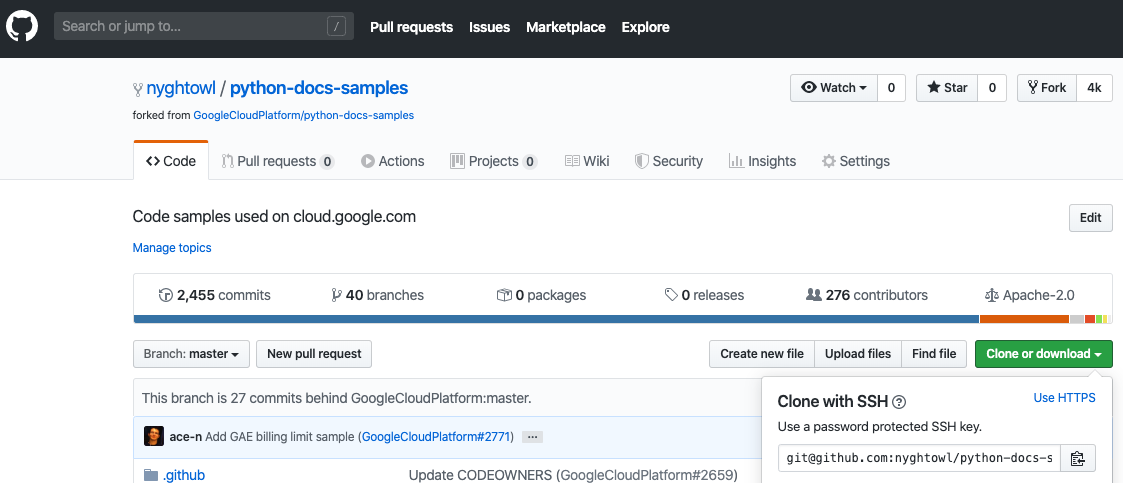The image size is (1123, 483).
Task: Switch to the Wiki tab
Action: pos(587,161)
